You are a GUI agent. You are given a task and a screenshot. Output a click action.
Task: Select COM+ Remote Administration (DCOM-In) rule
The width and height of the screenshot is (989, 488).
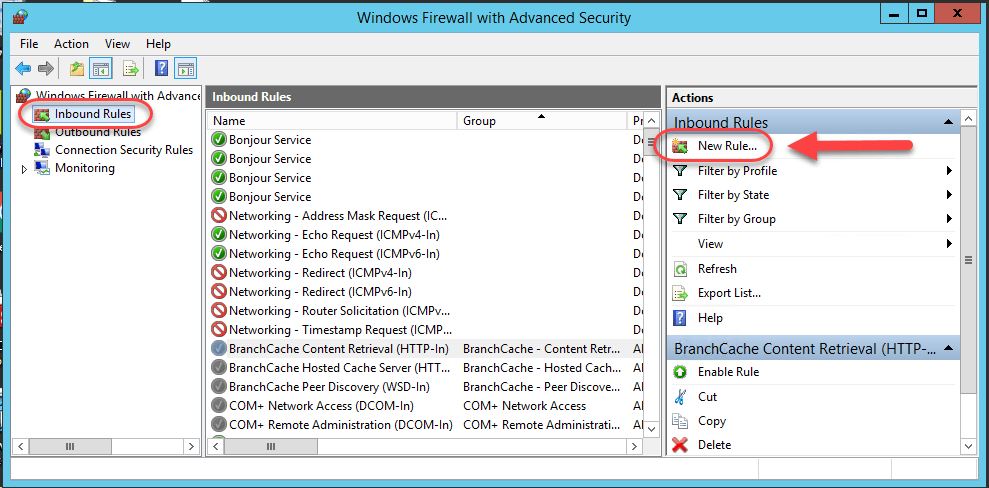pos(341,424)
